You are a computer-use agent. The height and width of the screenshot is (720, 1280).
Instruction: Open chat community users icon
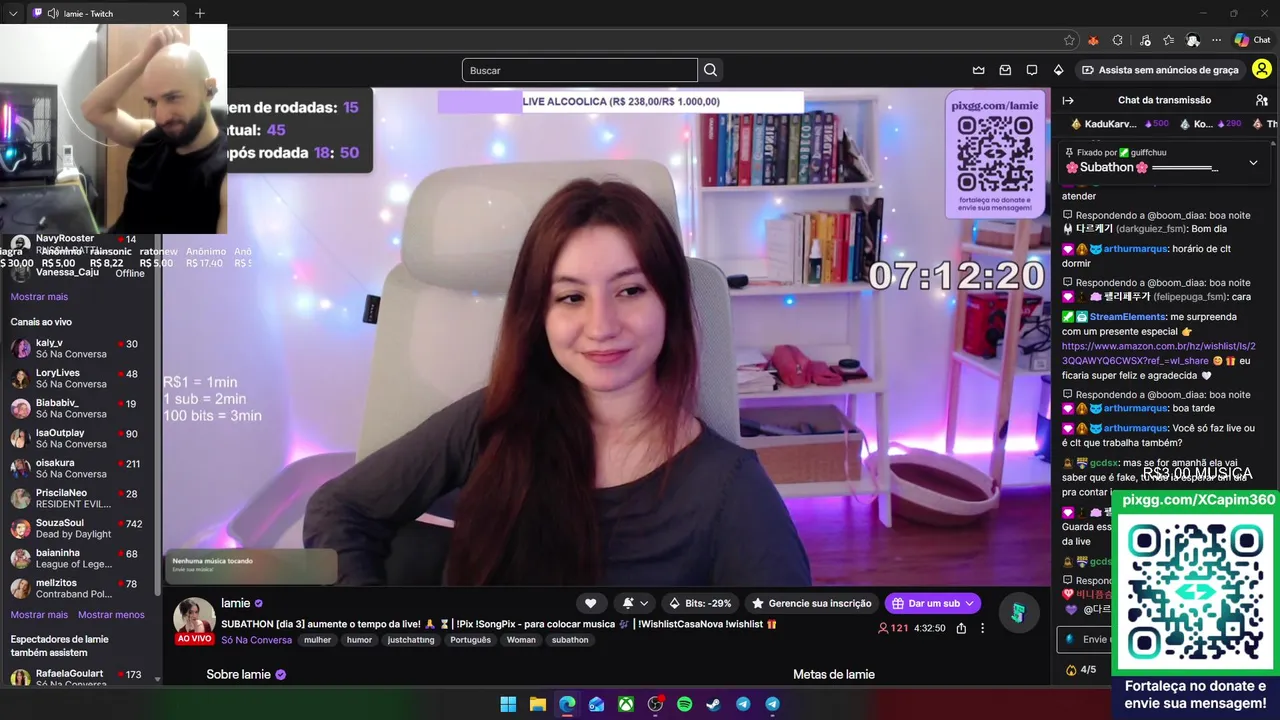pos(1262,100)
